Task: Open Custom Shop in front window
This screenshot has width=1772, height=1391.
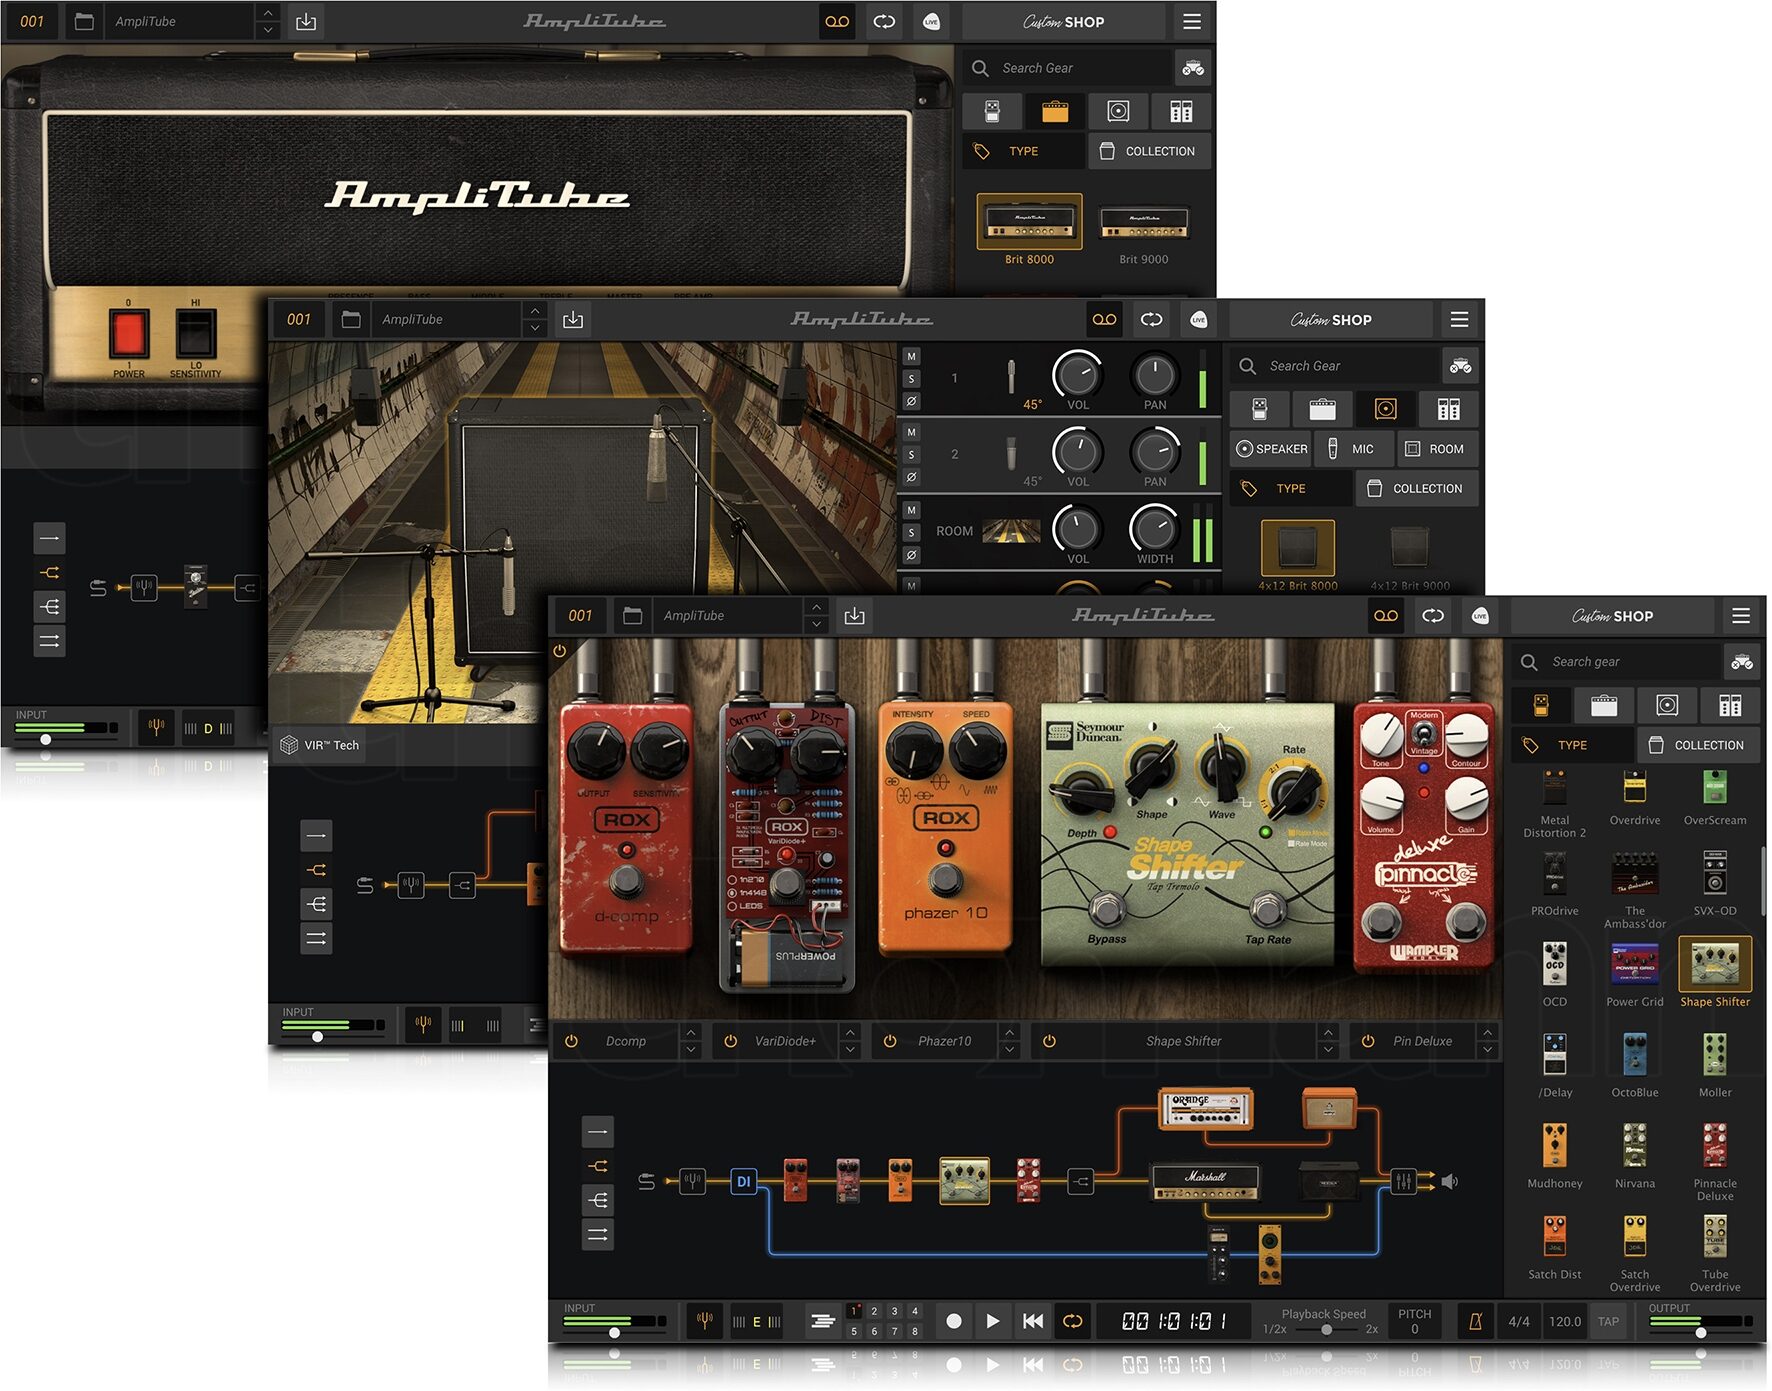Action: (x=1612, y=616)
